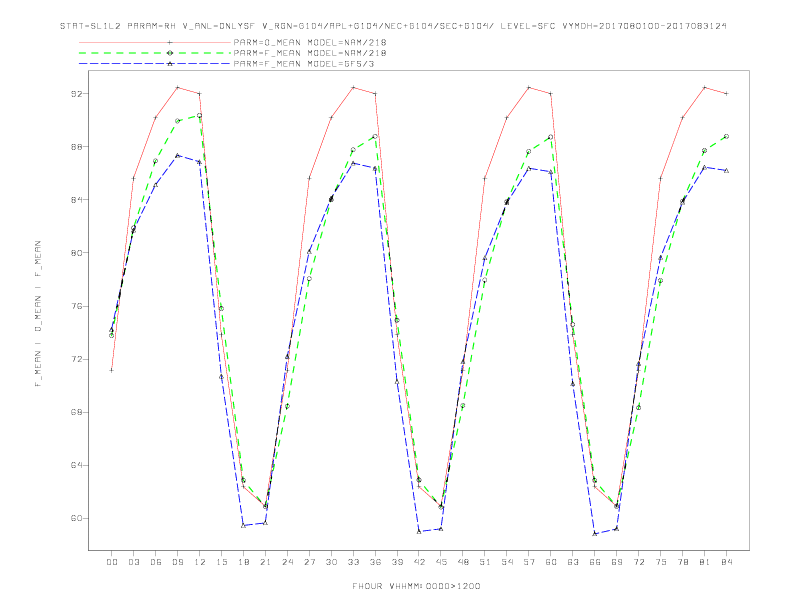Click x-axis forecast hour label 45
Image resolution: width=792 pixels, height=612 pixels.
pos(441,562)
